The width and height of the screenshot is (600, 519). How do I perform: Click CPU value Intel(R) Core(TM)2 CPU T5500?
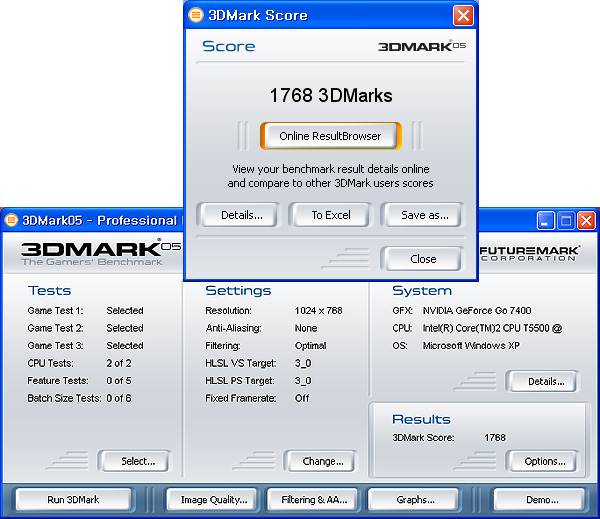pos(492,328)
